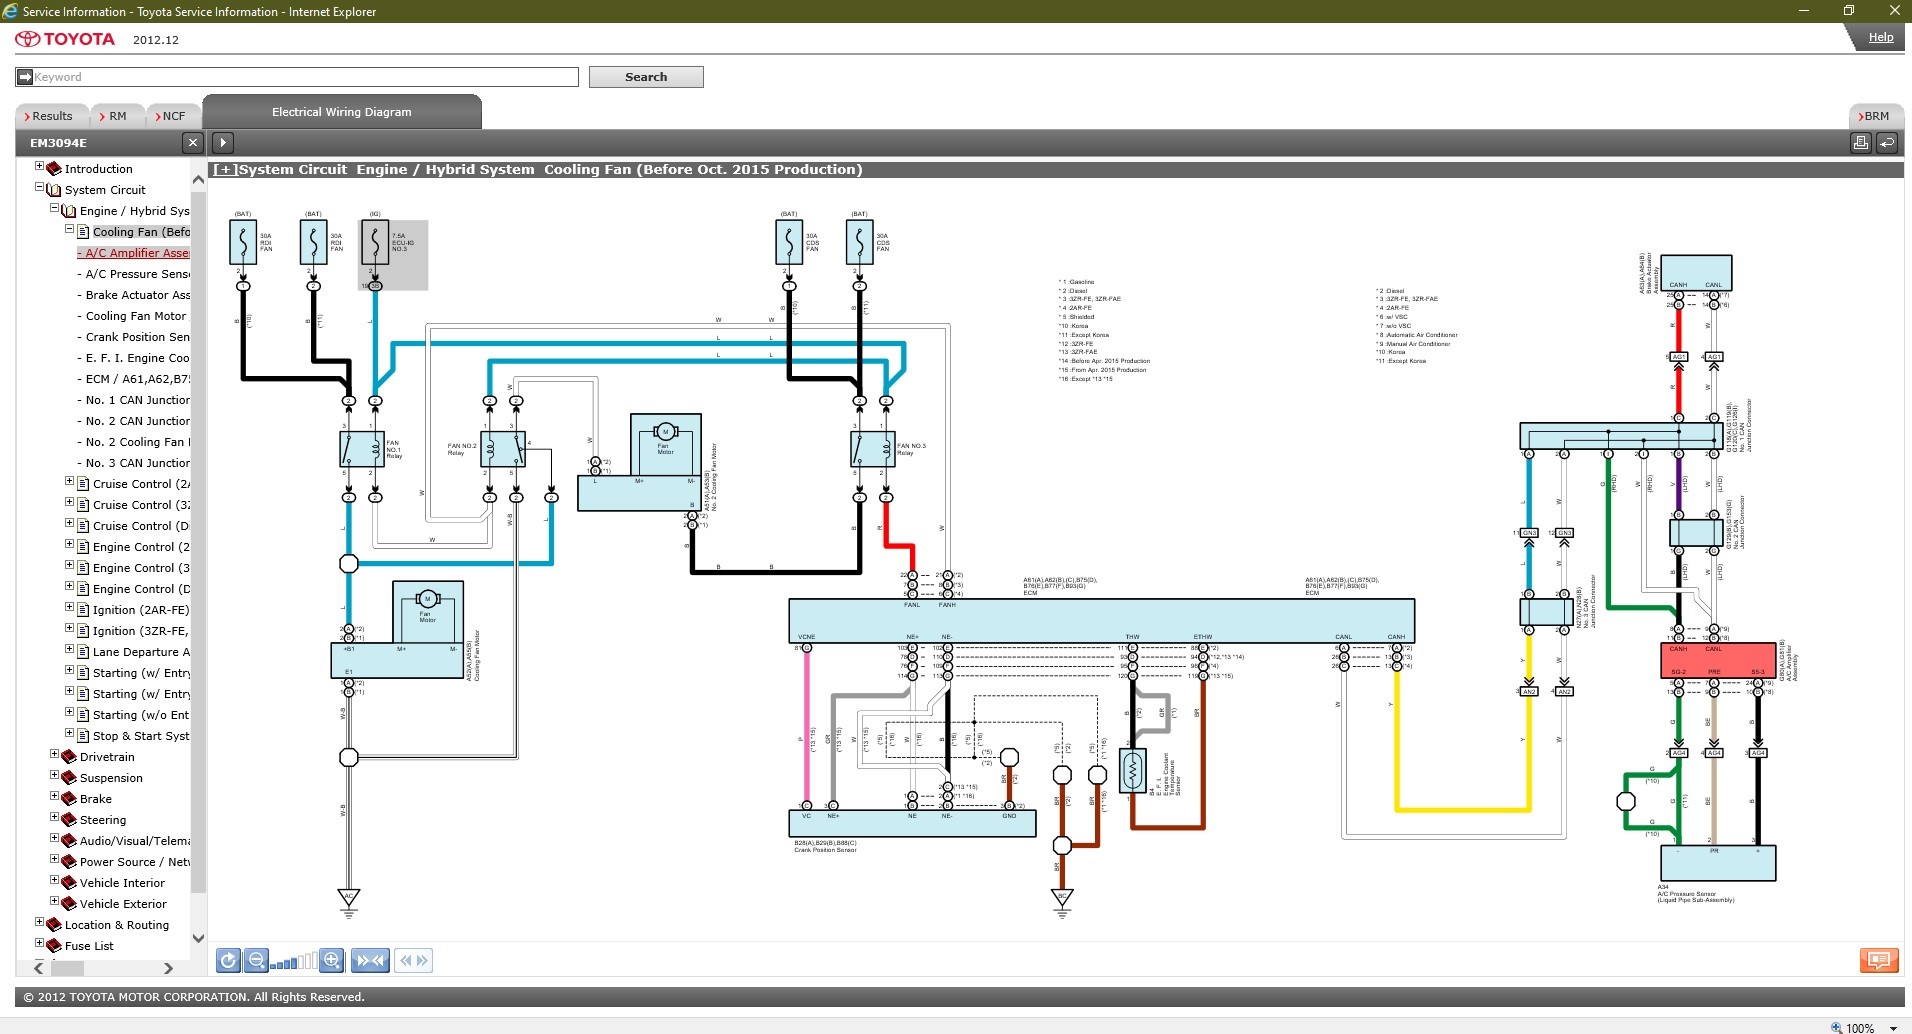This screenshot has height=1034, width=1912.
Task: Click the zoom out magnifier icon
Action: 256,961
